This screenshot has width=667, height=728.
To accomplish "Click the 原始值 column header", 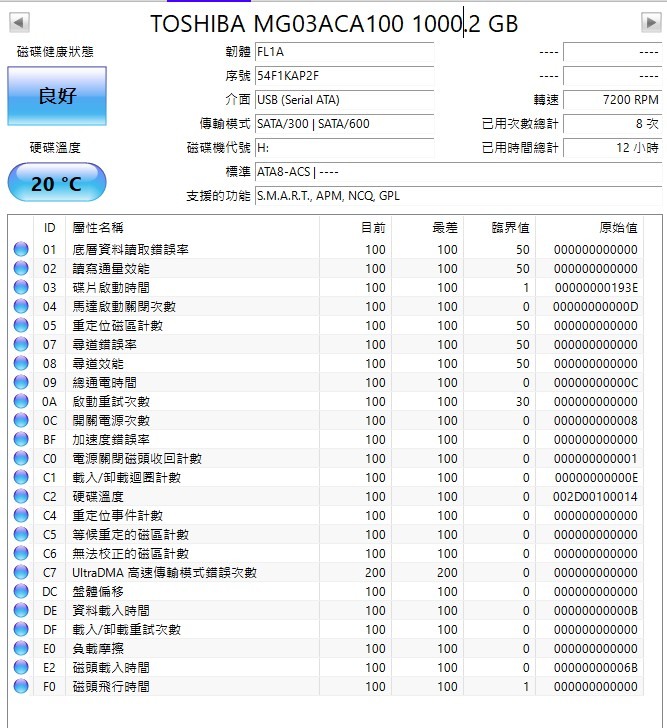I will click(617, 228).
